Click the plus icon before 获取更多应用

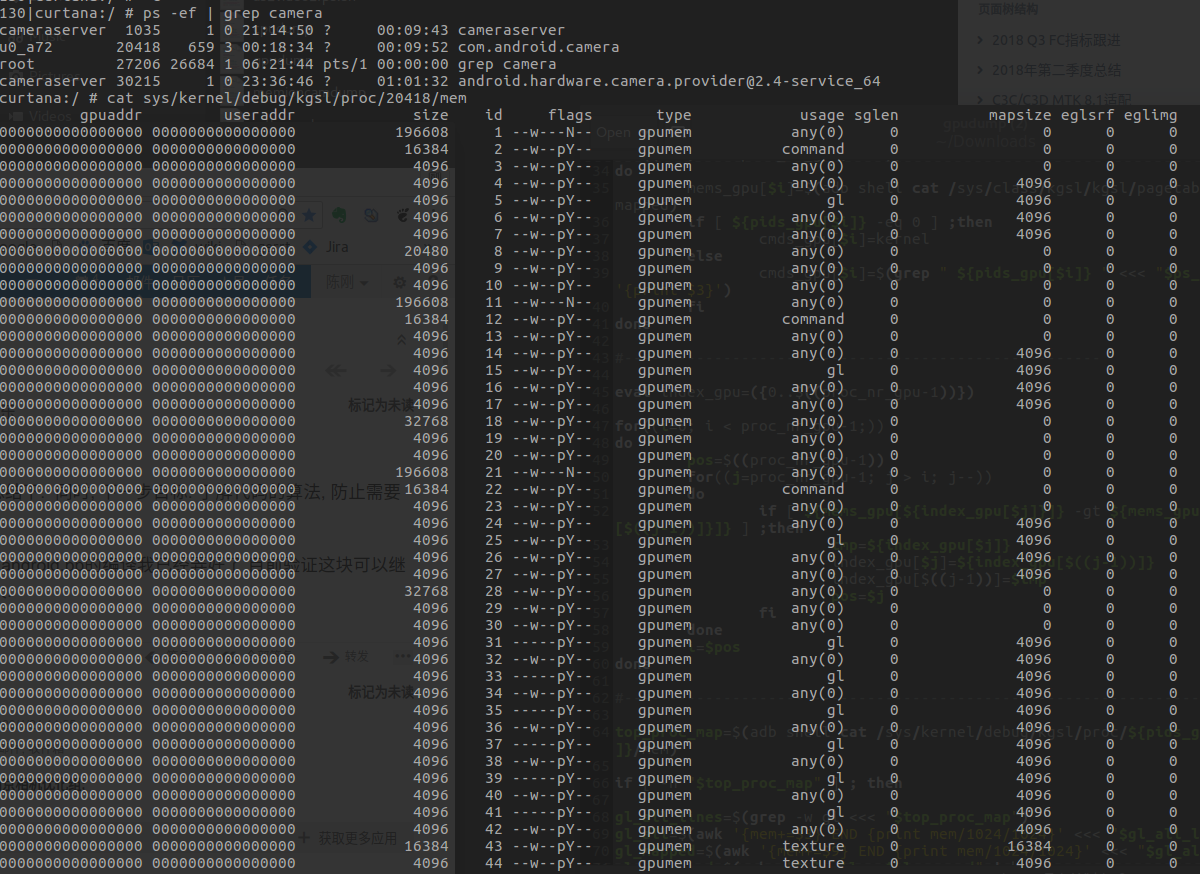[x=304, y=836]
